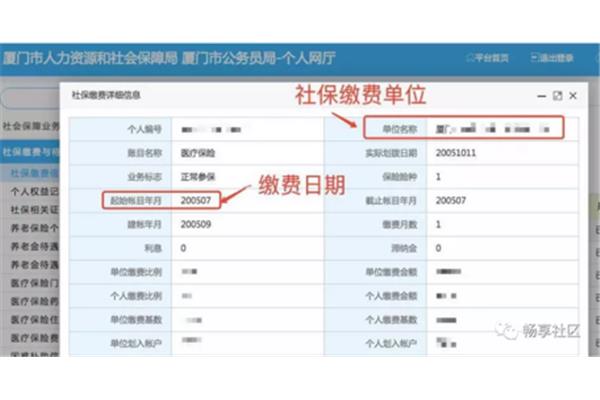Open 医疗保险费 item in sidebar
Viewport: 600px width, 400px height.
pos(34,338)
